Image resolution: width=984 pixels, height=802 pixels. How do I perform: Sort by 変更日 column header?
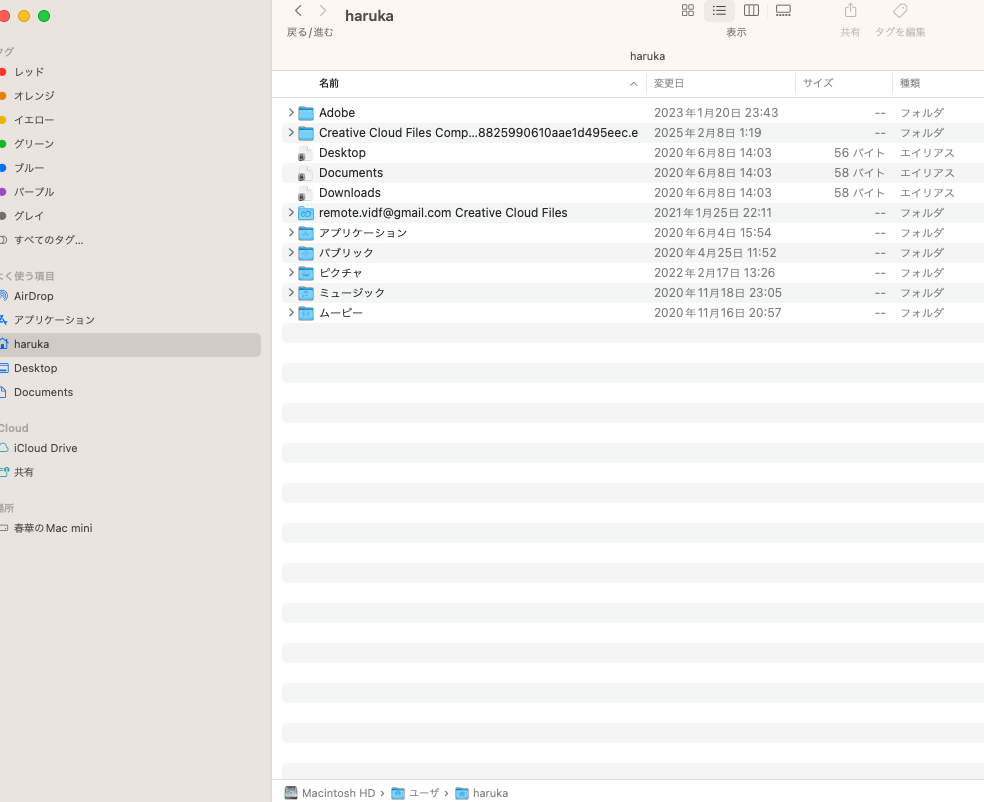pyautogui.click(x=669, y=83)
